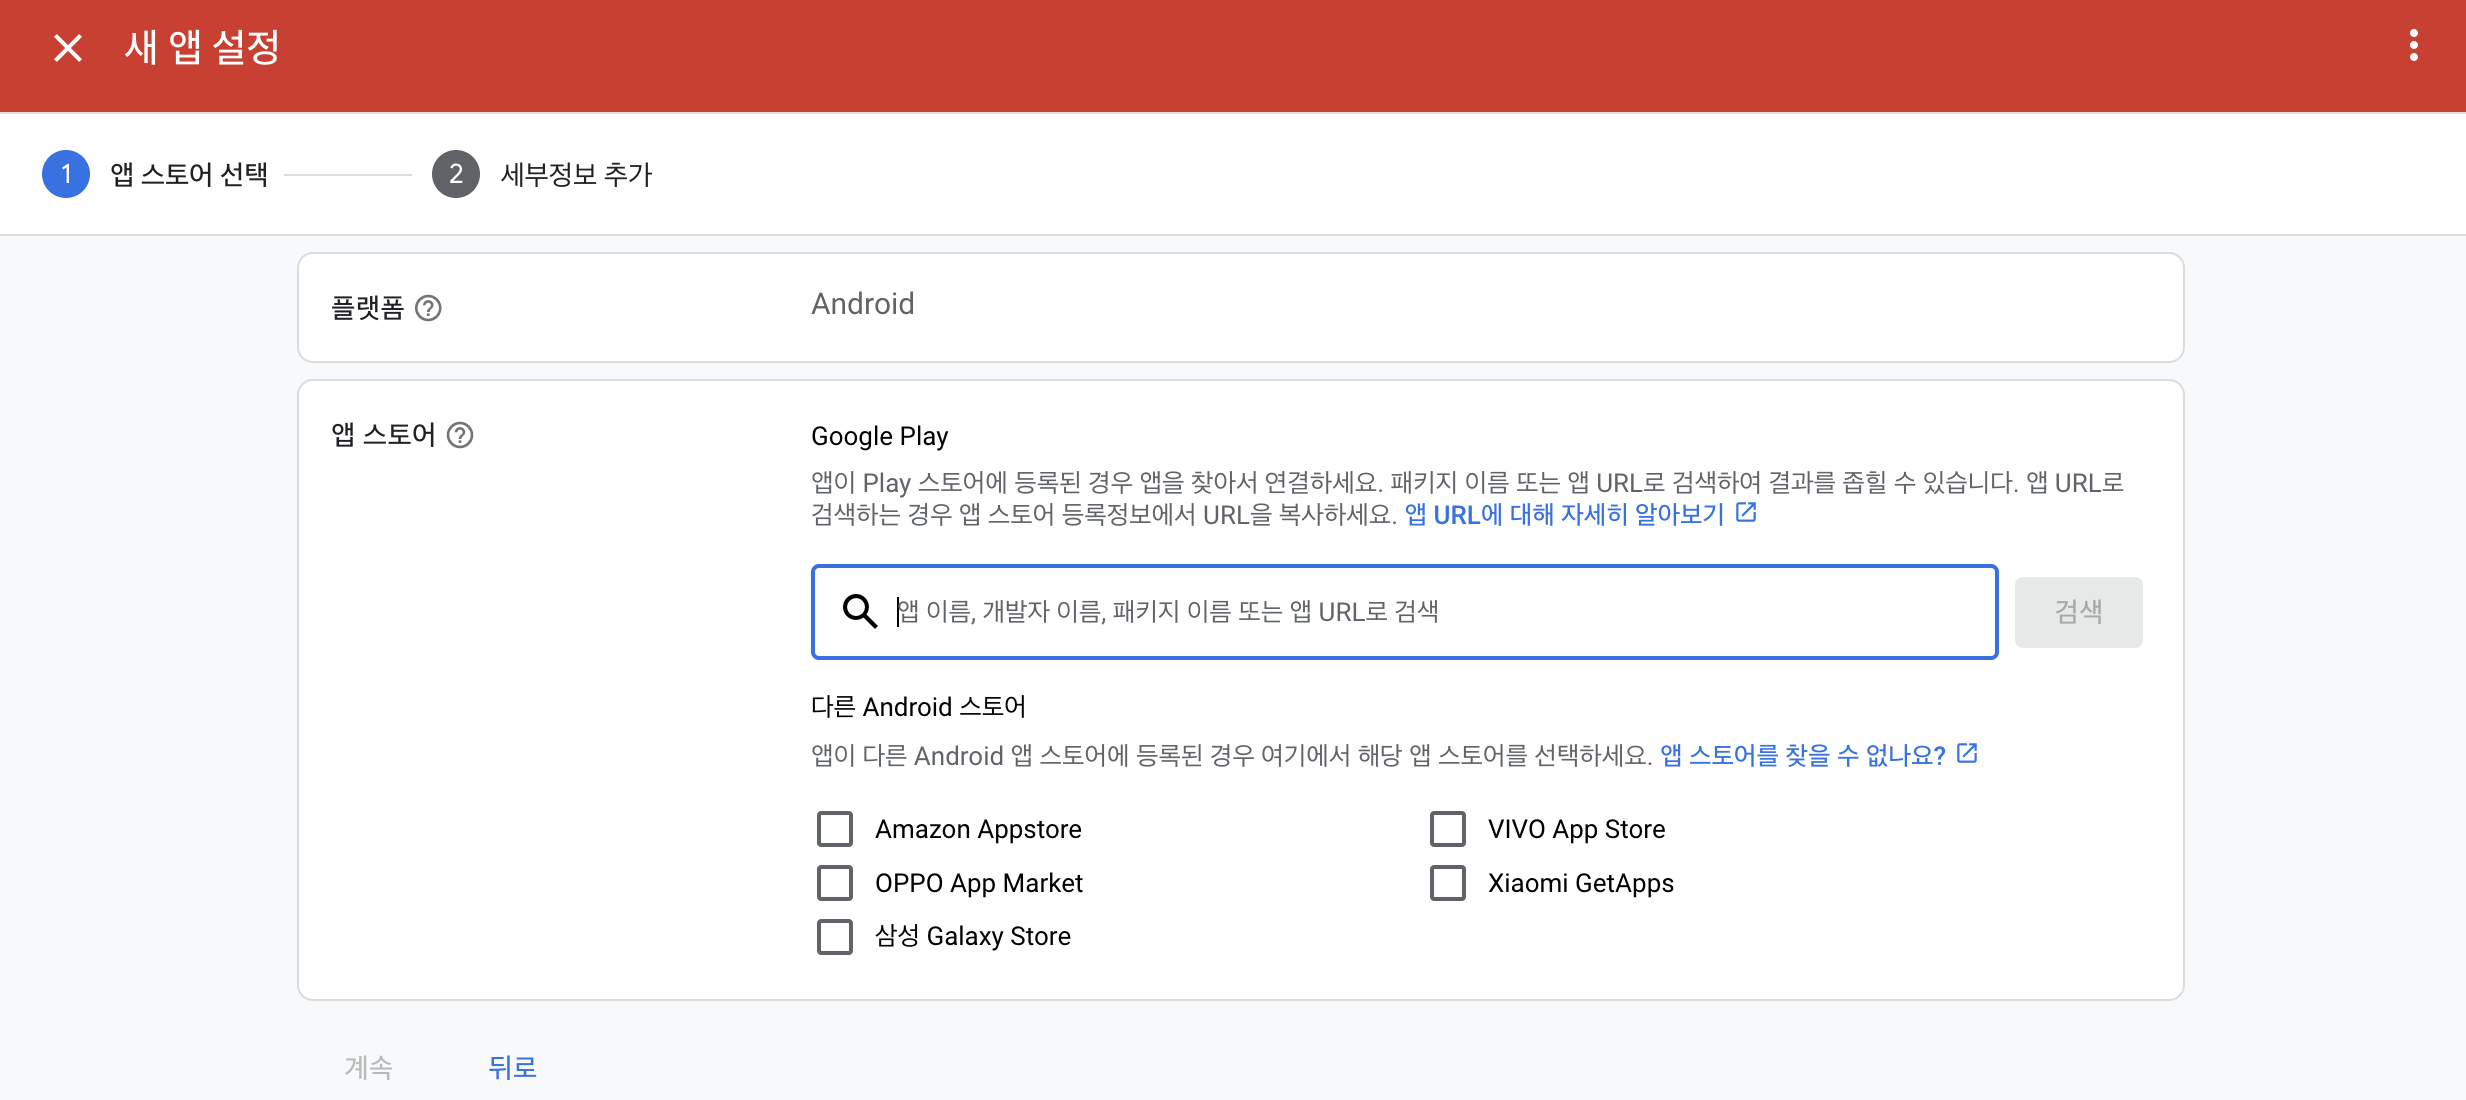
Task: Go to the 세부정보 추가 step
Action: pos(576,175)
